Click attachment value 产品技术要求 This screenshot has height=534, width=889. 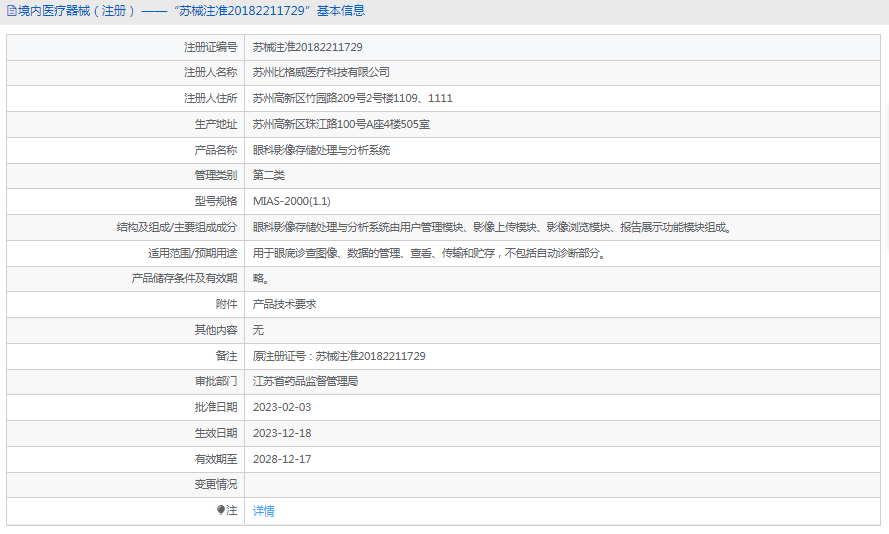[x=284, y=304]
